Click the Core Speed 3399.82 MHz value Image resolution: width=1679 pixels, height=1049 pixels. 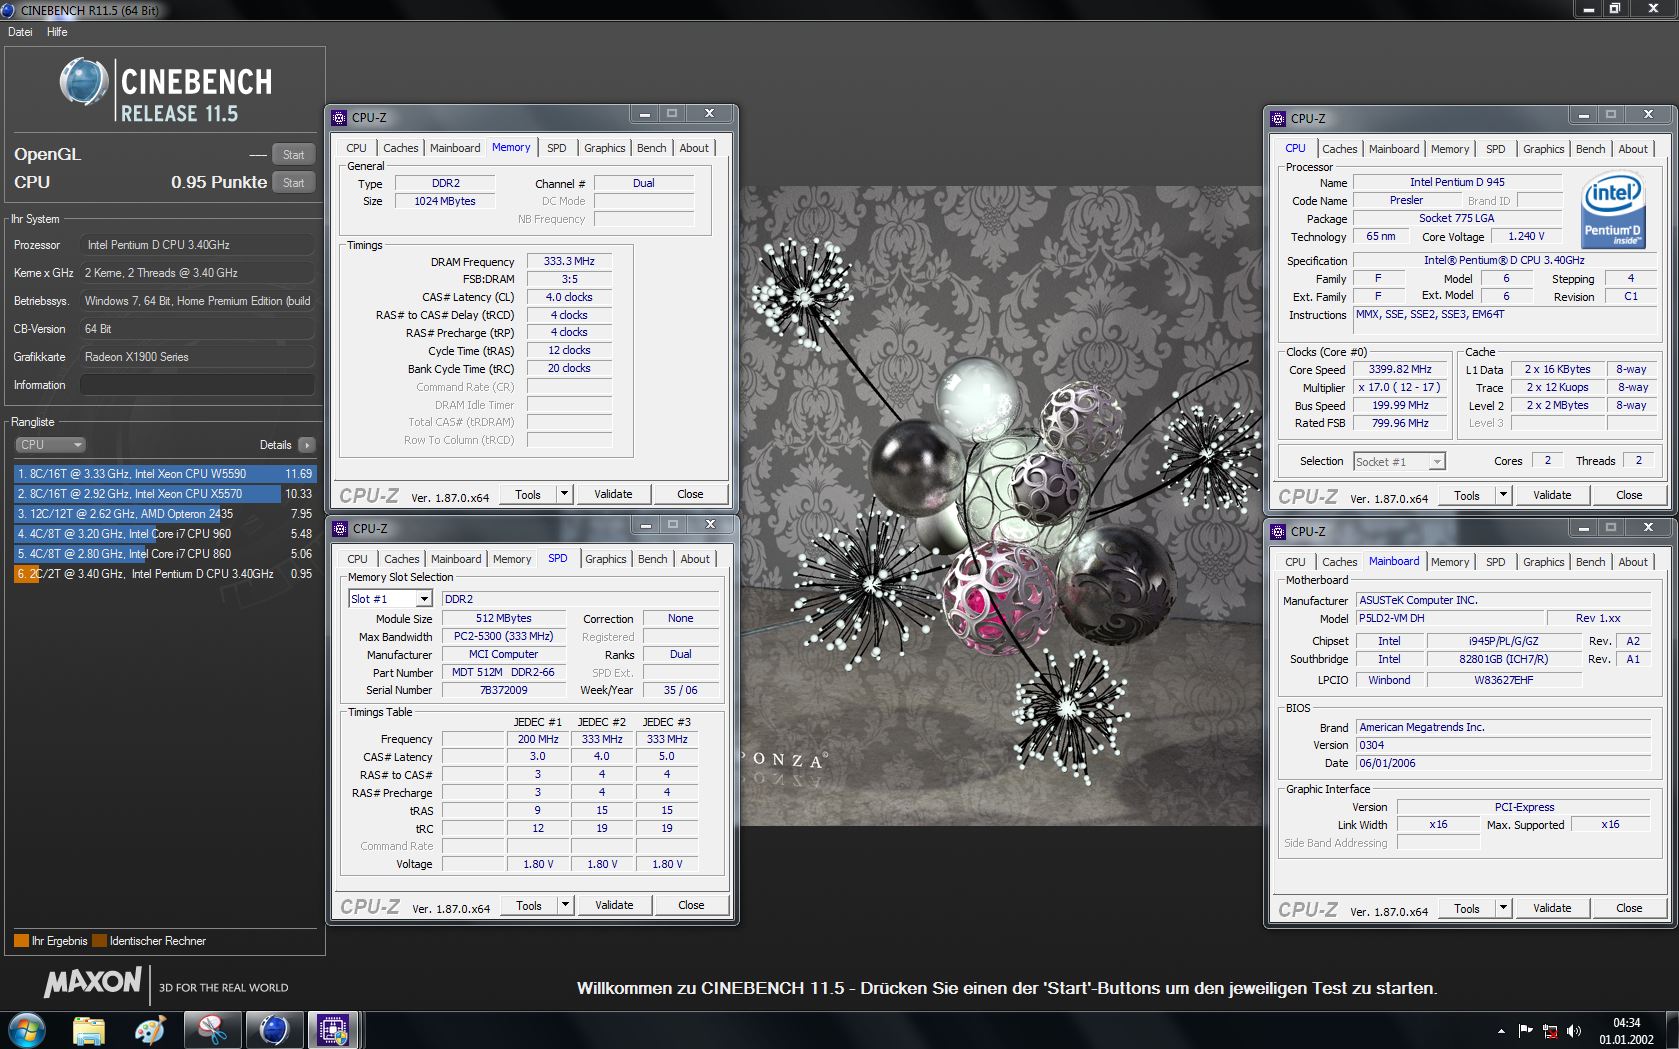tap(1400, 370)
